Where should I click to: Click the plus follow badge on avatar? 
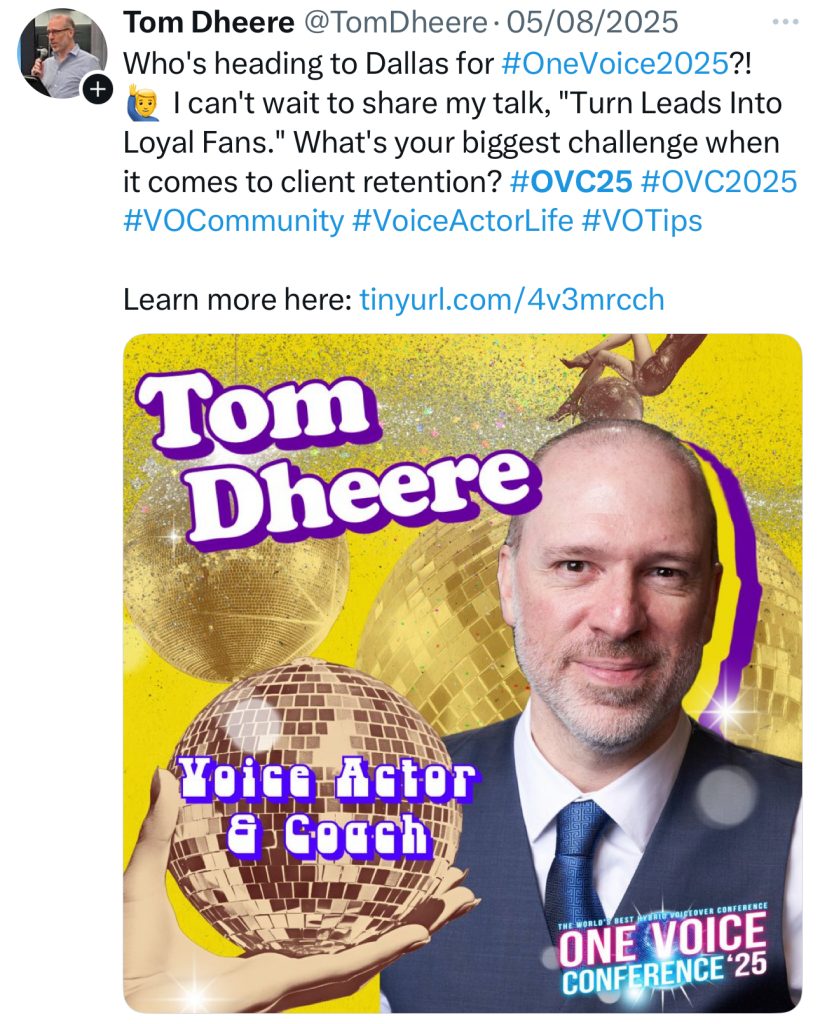[x=96, y=89]
